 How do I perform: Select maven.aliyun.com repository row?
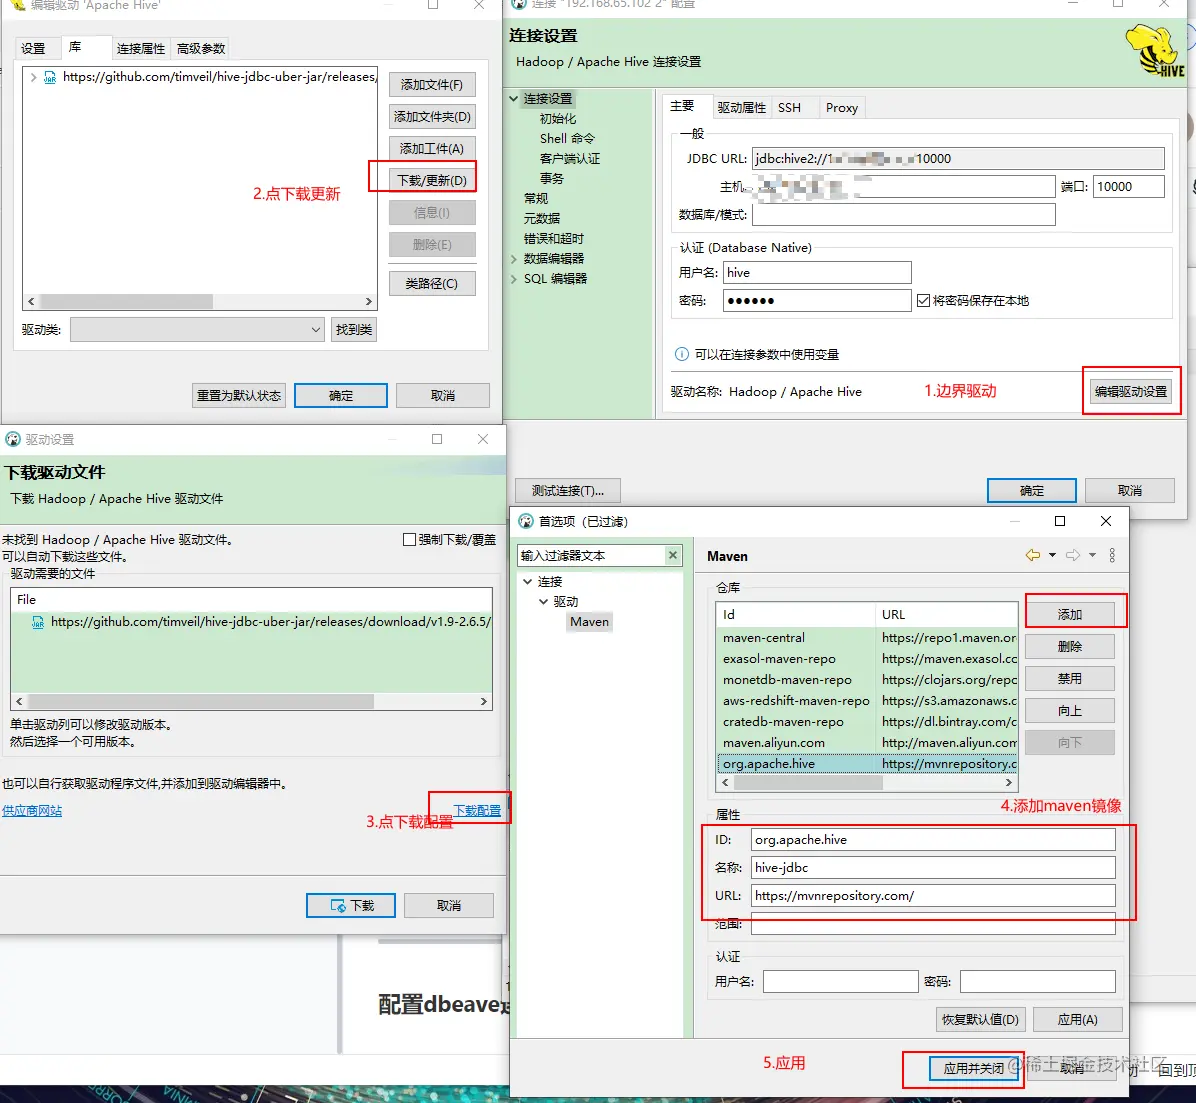[867, 743]
